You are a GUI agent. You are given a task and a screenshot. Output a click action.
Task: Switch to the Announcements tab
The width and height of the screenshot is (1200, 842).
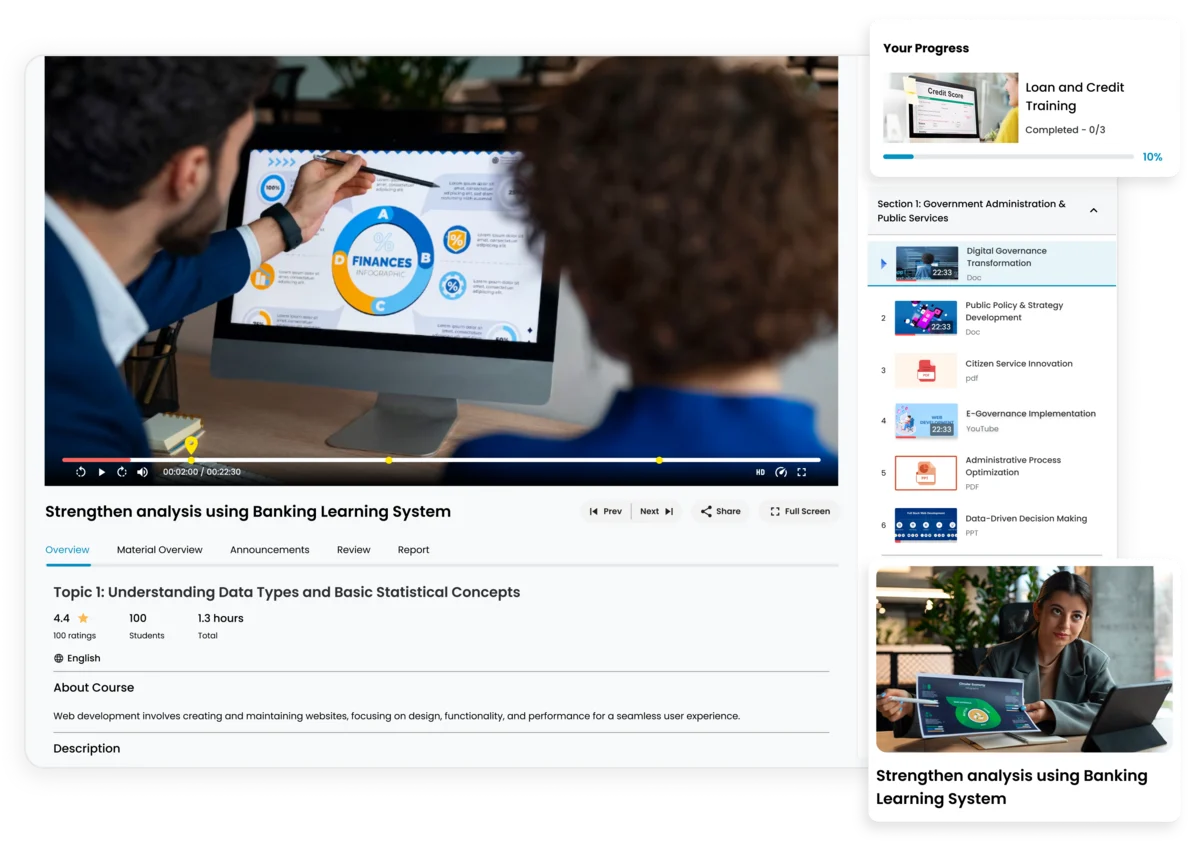(269, 549)
